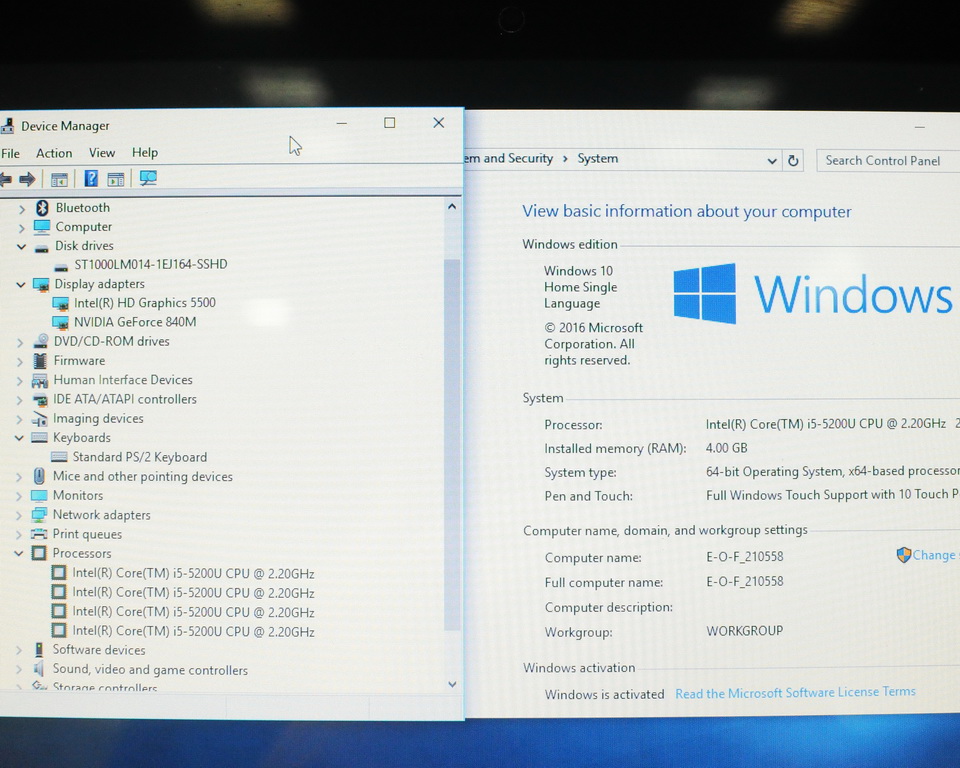Screen dimensions: 960x768
Task: Click the Software devices icon
Action: pyautogui.click(x=39, y=650)
